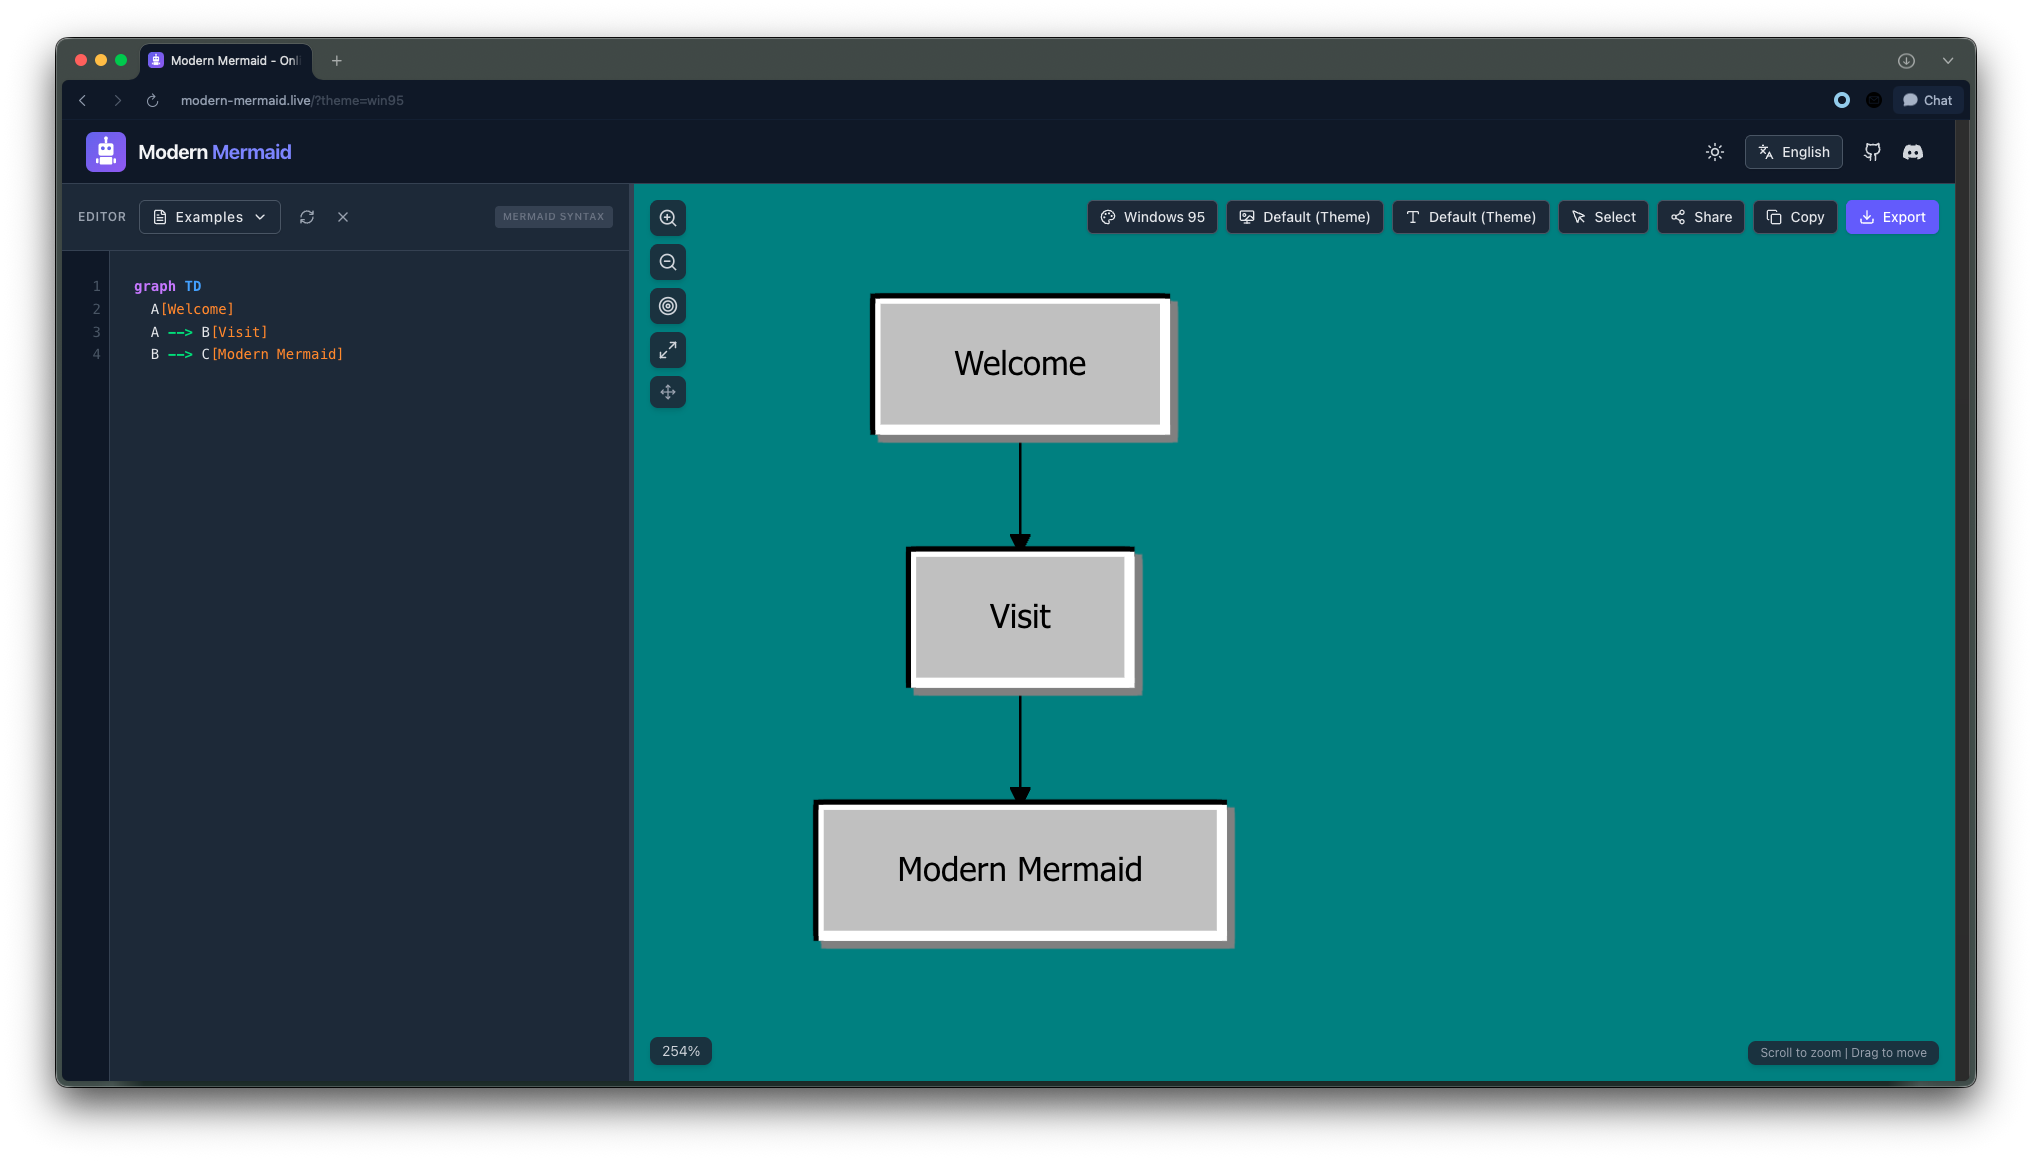Toggle light mode with the sun icon
This screenshot has height=1161, width=2032.
tap(1715, 152)
